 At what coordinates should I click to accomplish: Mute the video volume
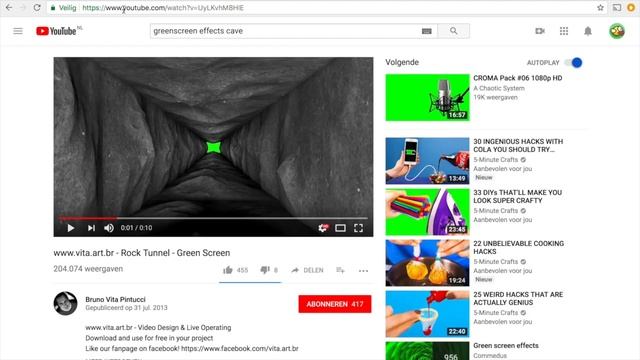click(109, 228)
